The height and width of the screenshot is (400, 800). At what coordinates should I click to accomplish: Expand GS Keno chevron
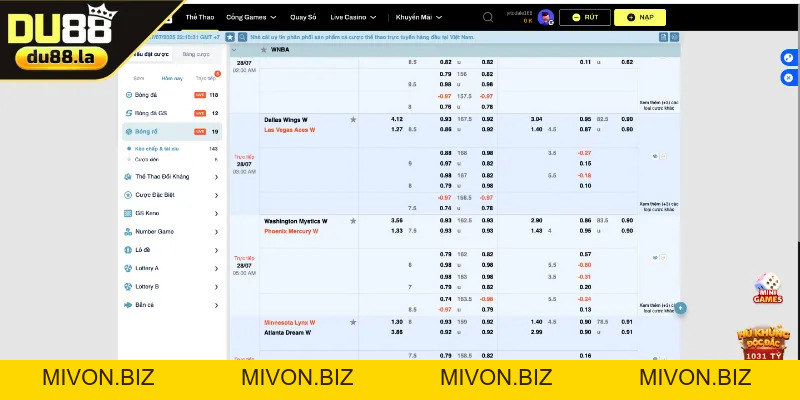coord(216,214)
